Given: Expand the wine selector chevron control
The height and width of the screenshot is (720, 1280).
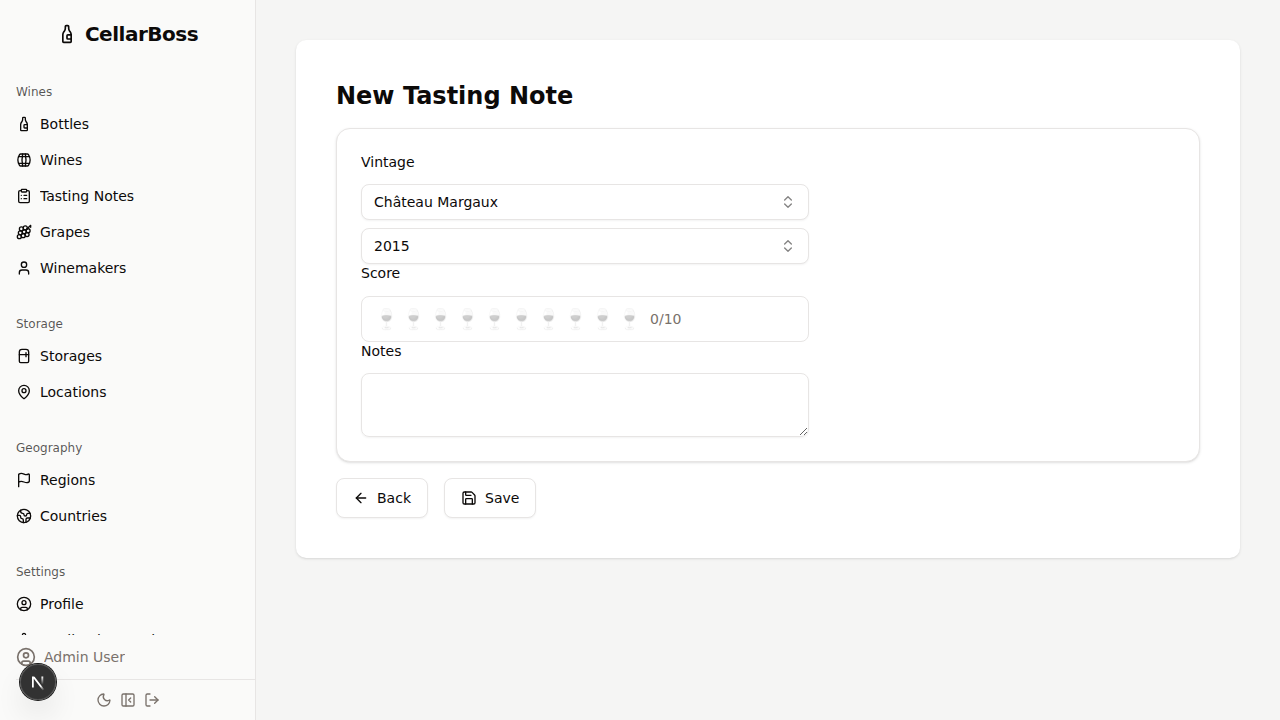Looking at the screenshot, I should pyautogui.click(x=788, y=202).
